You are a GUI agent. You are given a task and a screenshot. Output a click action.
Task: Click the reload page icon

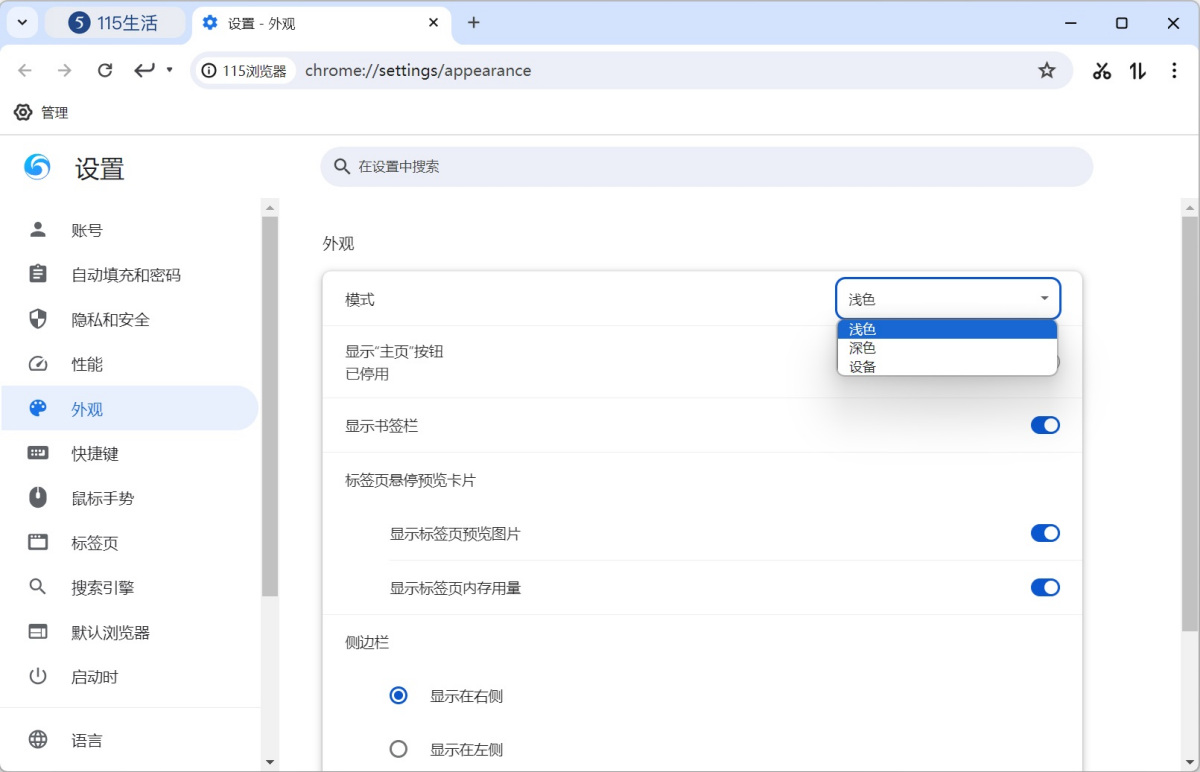105,71
